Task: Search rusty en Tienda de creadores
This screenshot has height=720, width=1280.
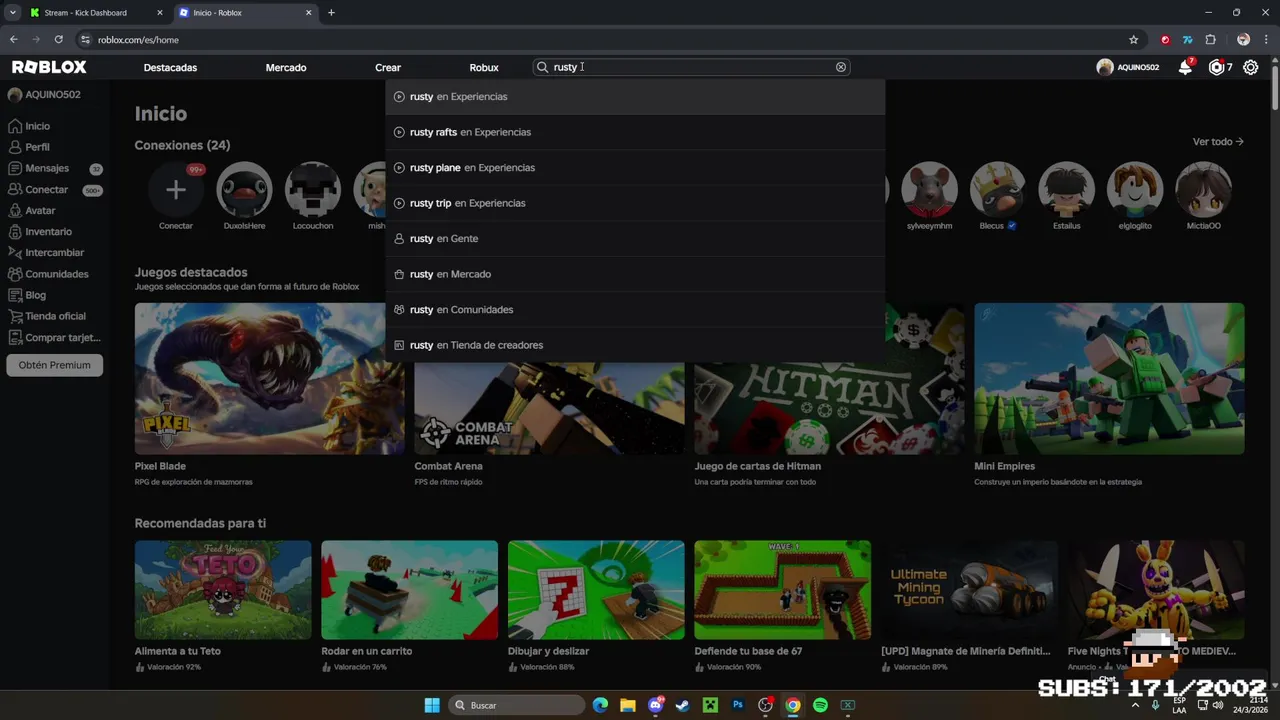Action: (635, 345)
